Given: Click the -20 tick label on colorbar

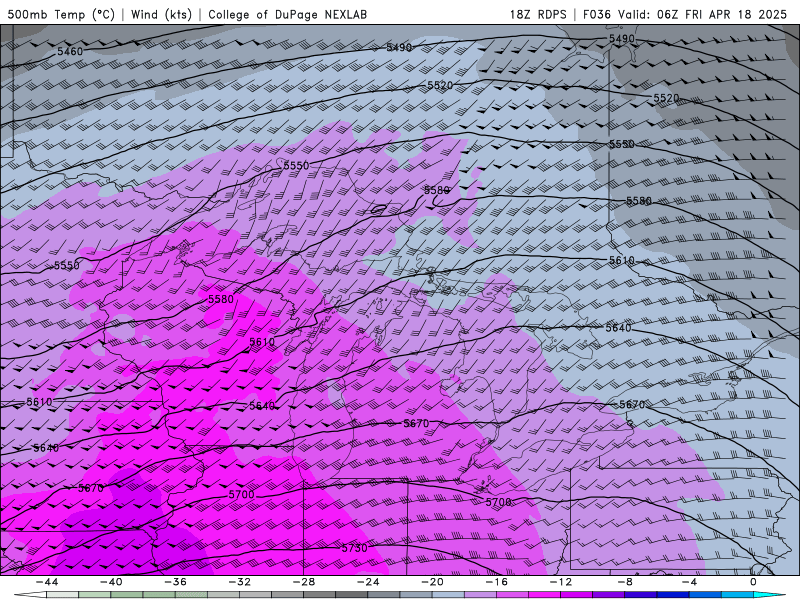Looking at the screenshot, I should 432,582.
